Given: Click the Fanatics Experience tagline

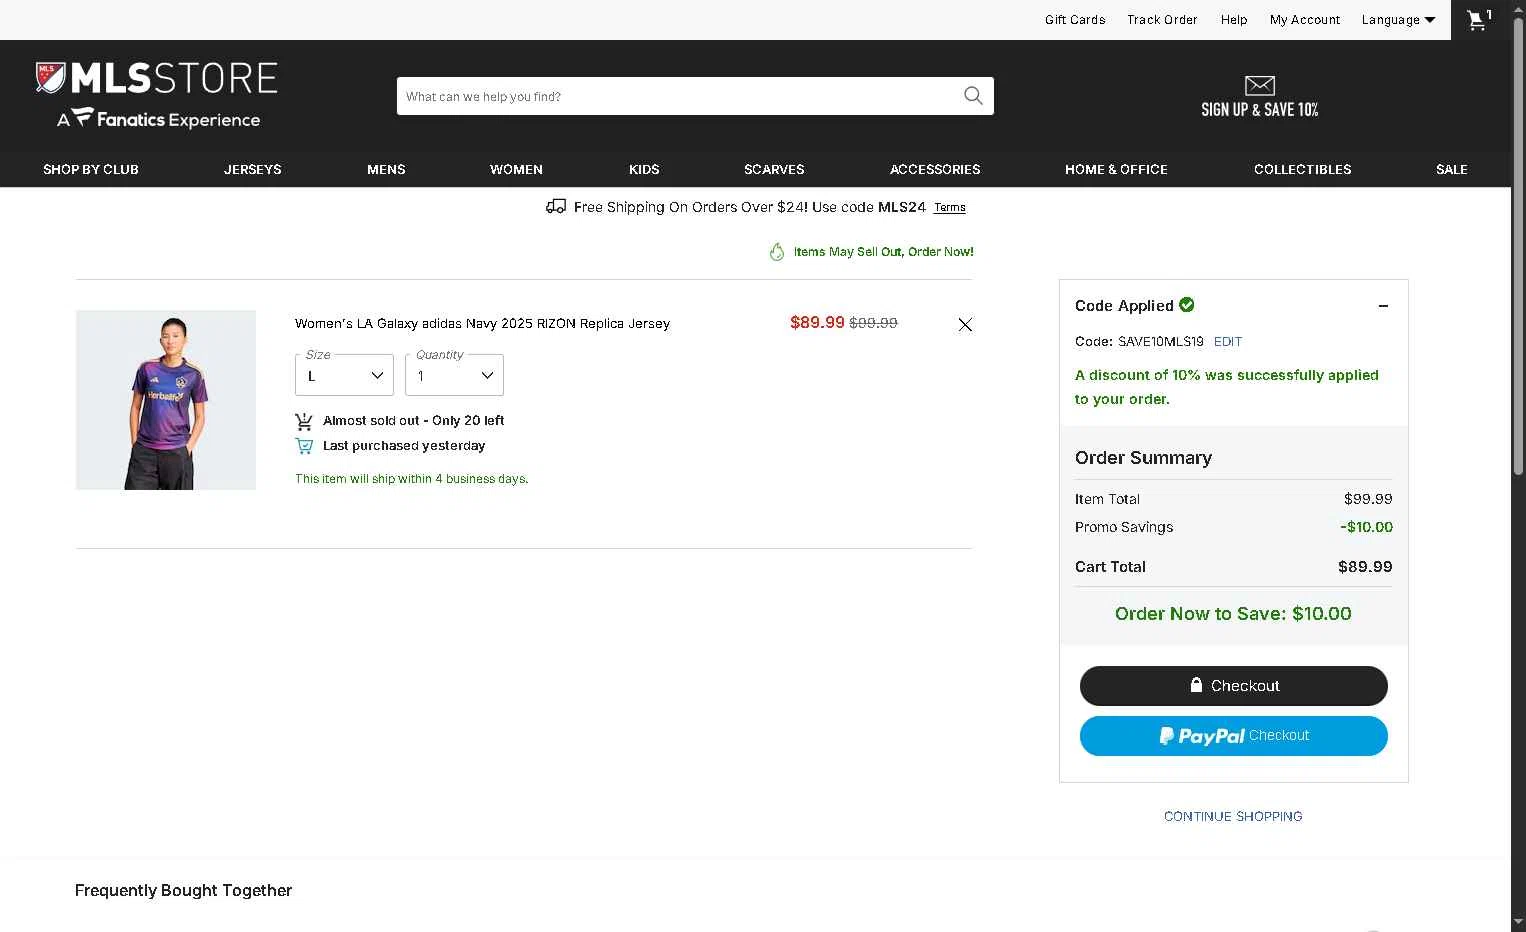Looking at the screenshot, I should coord(158,119).
